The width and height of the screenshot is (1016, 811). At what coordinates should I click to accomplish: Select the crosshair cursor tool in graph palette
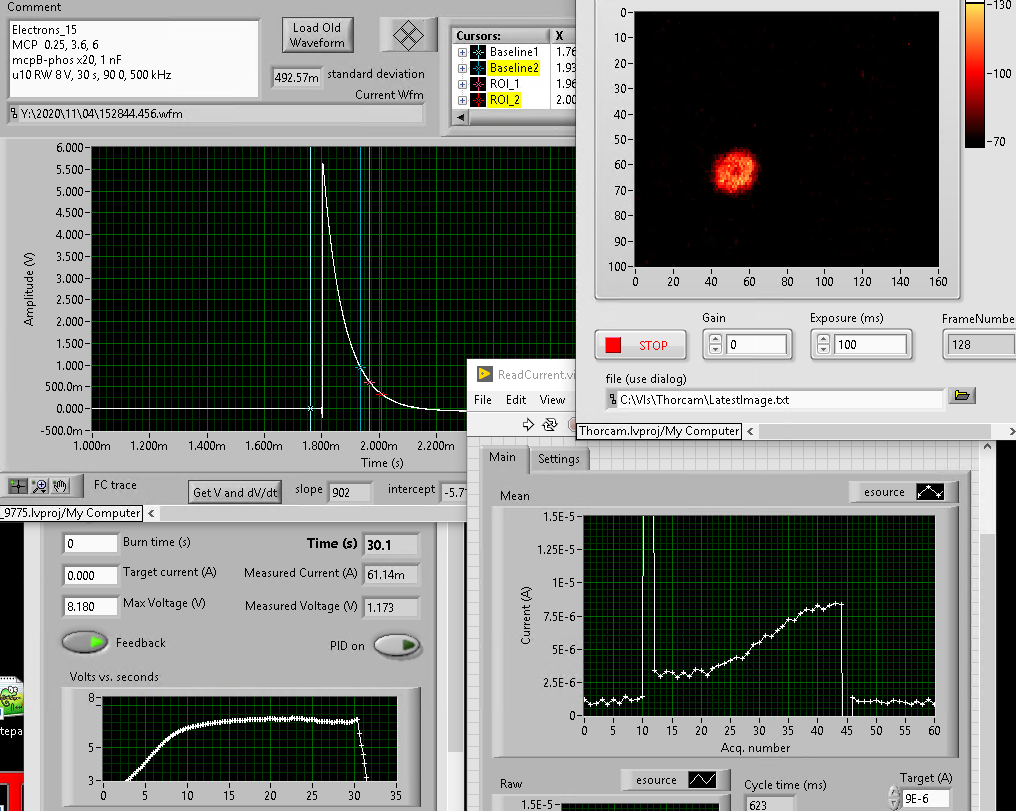pos(17,486)
